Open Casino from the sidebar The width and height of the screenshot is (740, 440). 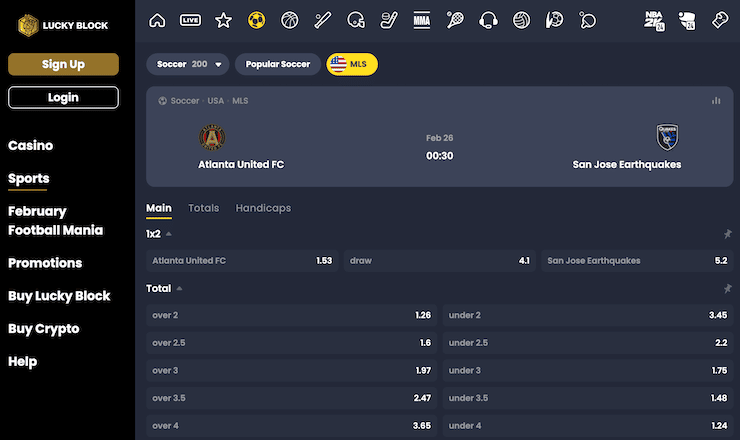click(30, 145)
